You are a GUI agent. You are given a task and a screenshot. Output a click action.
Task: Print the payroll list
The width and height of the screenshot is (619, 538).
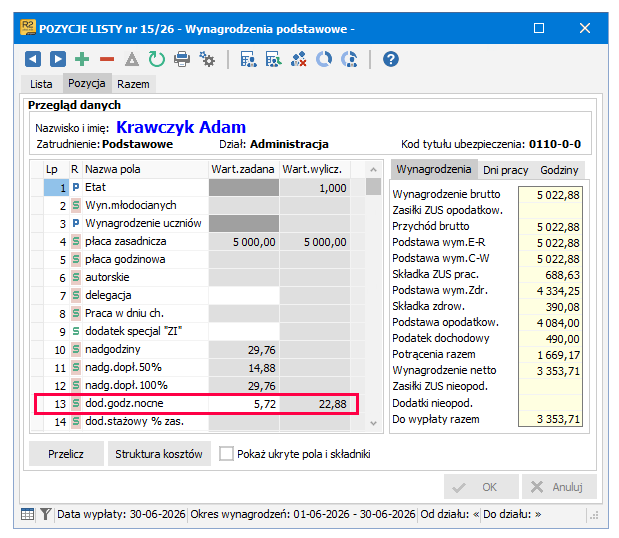click(182, 59)
